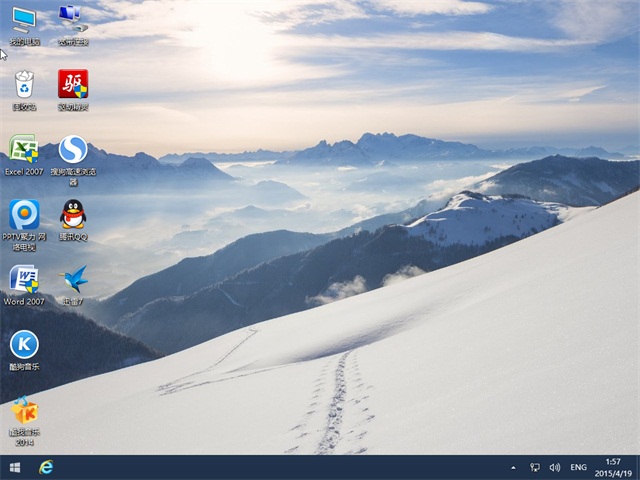Open the taskbar clock showing 1:57
This screenshot has height=480, width=640.
[613, 468]
